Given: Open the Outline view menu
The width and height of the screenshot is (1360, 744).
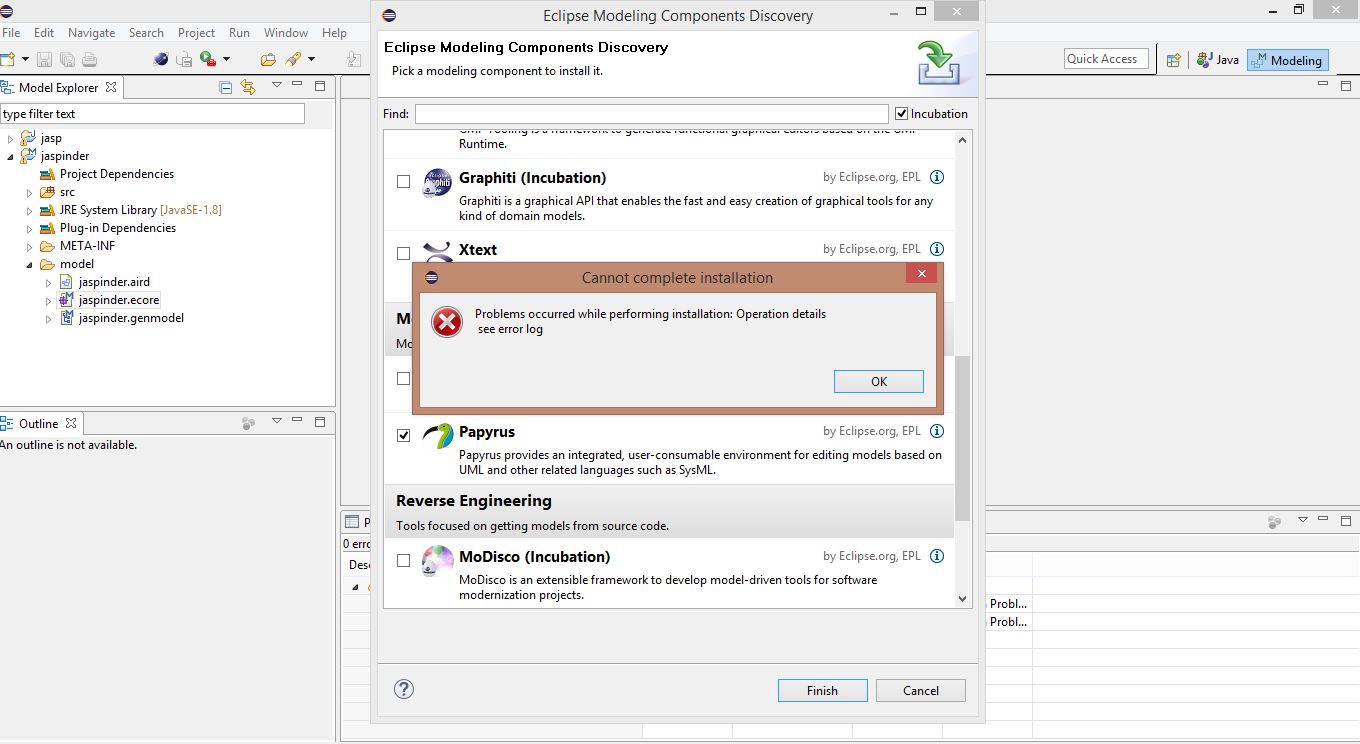Looking at the screenshot, I should click(277, 422).
